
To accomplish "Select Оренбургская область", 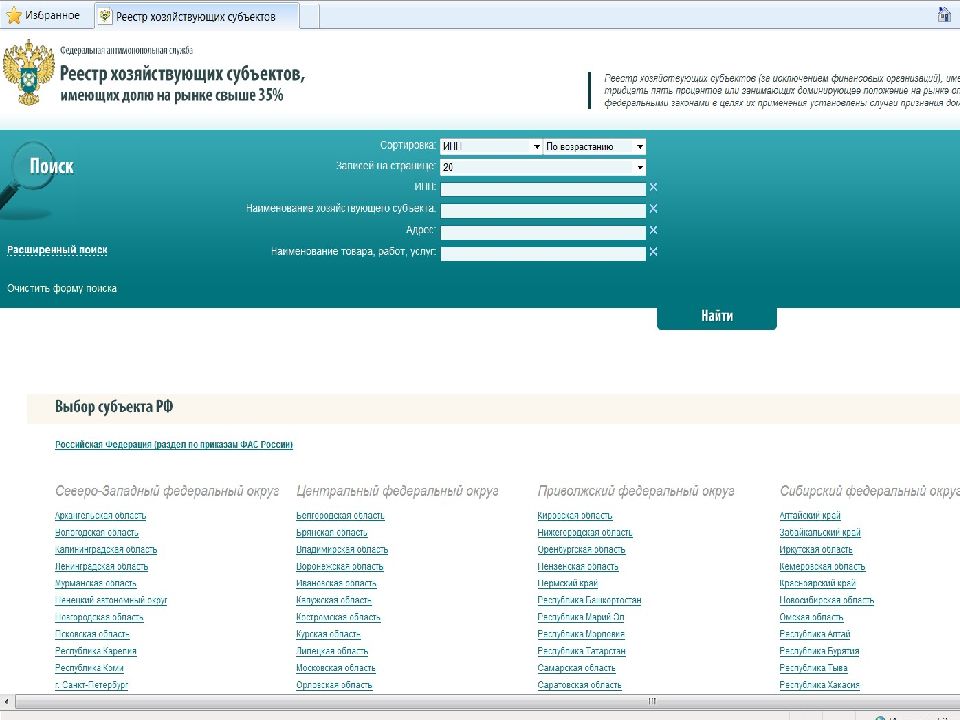I will 582,550.
